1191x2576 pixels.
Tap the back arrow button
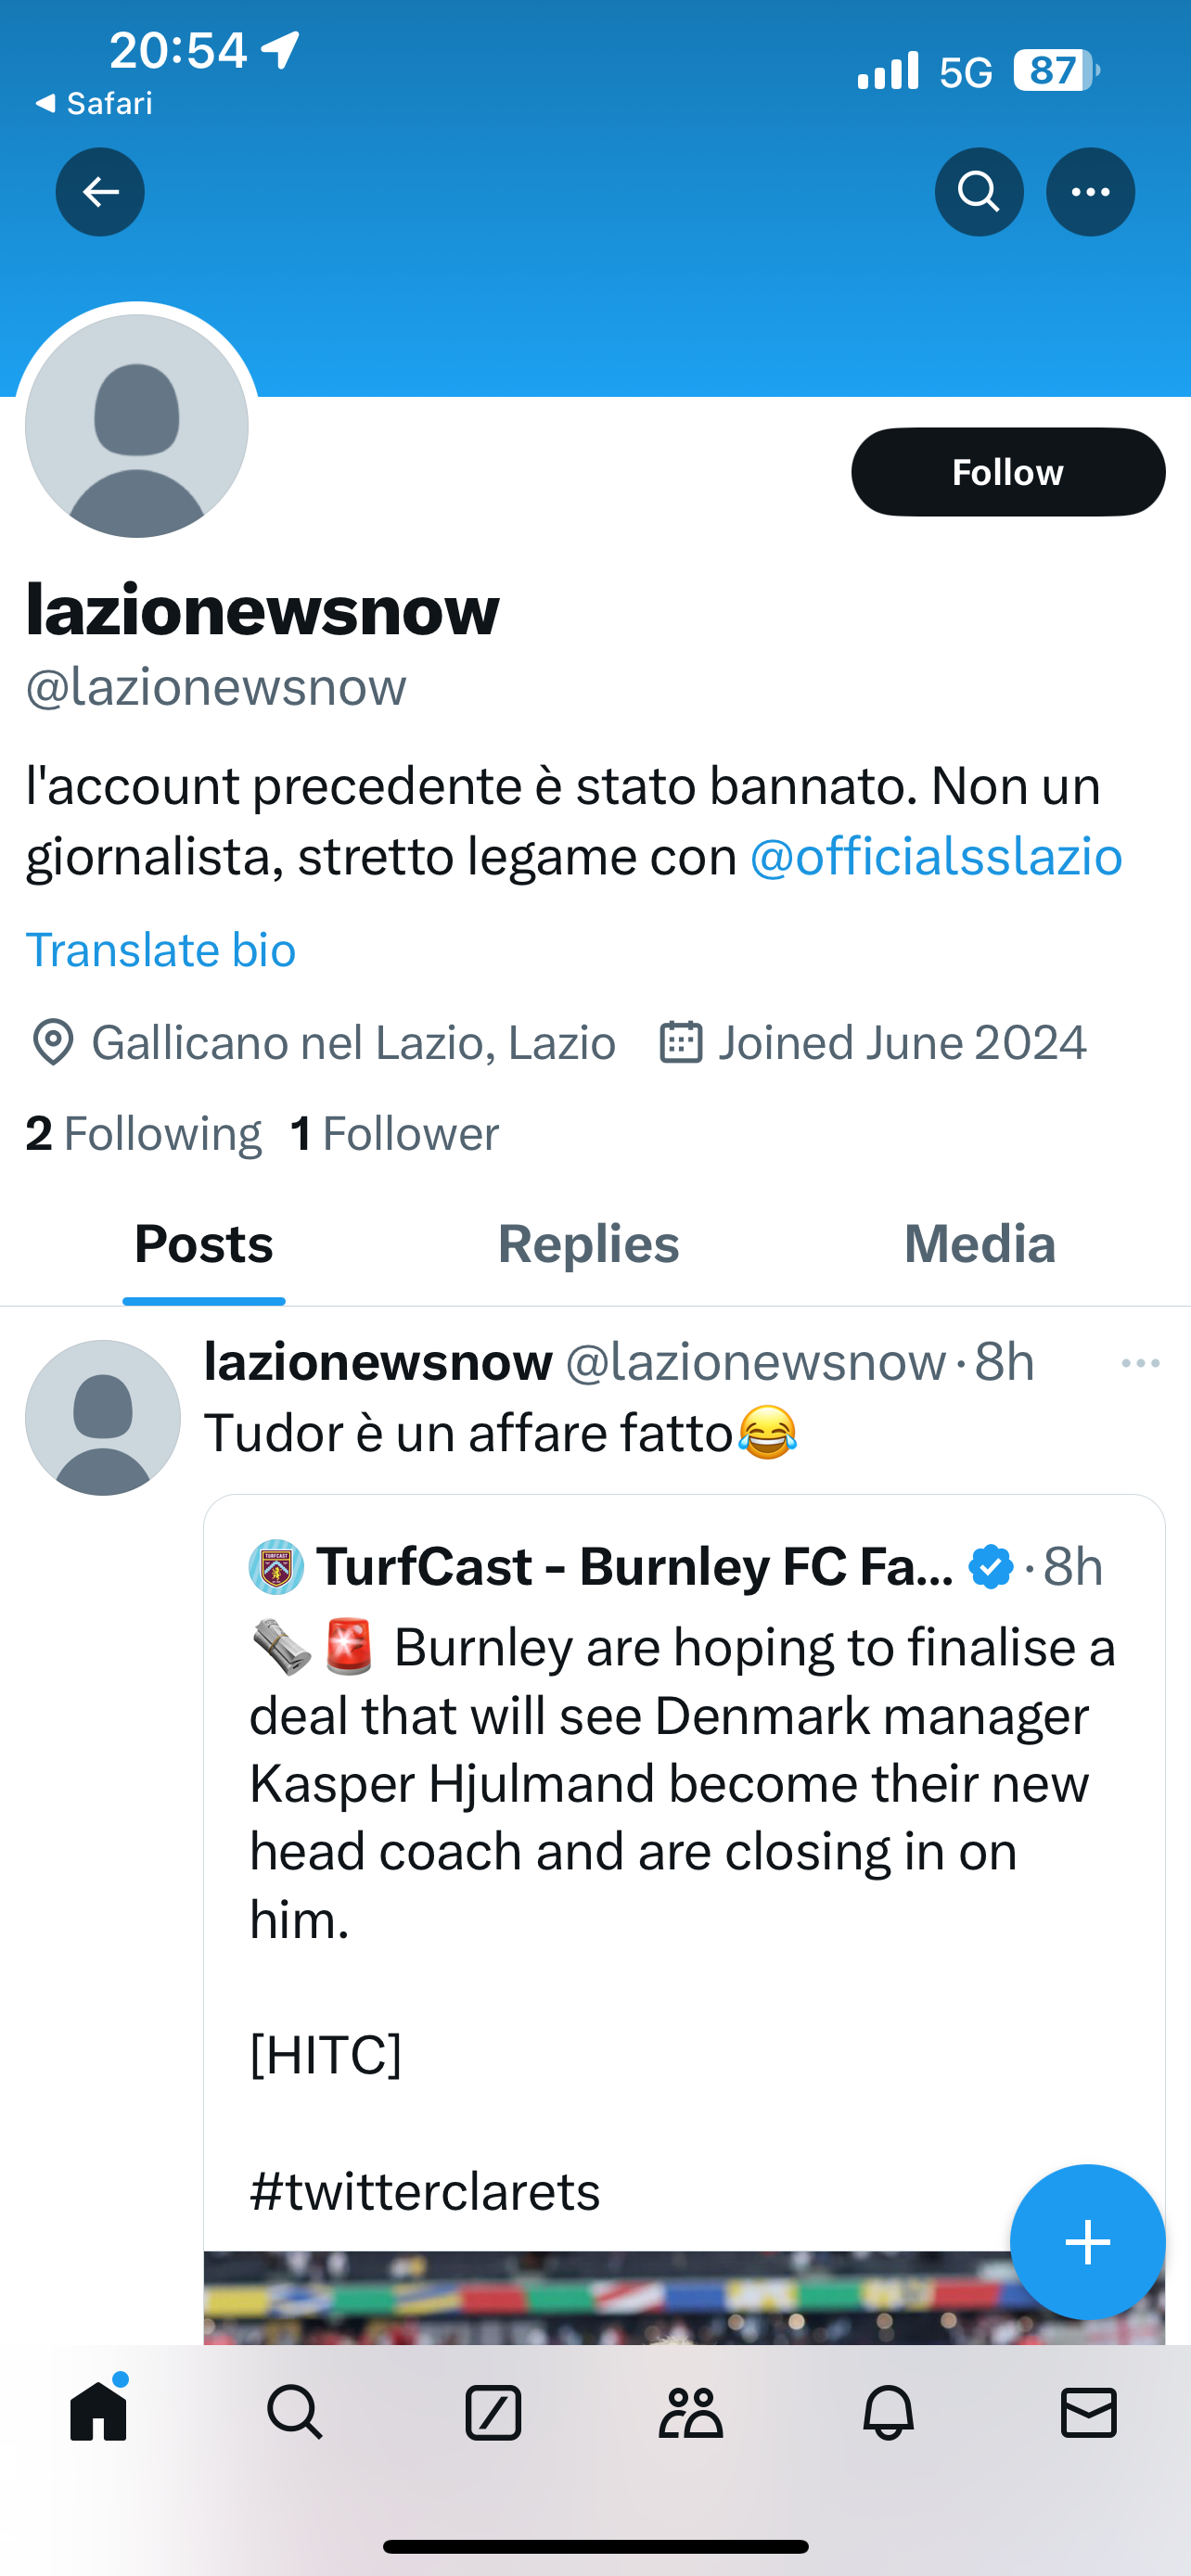100,192
